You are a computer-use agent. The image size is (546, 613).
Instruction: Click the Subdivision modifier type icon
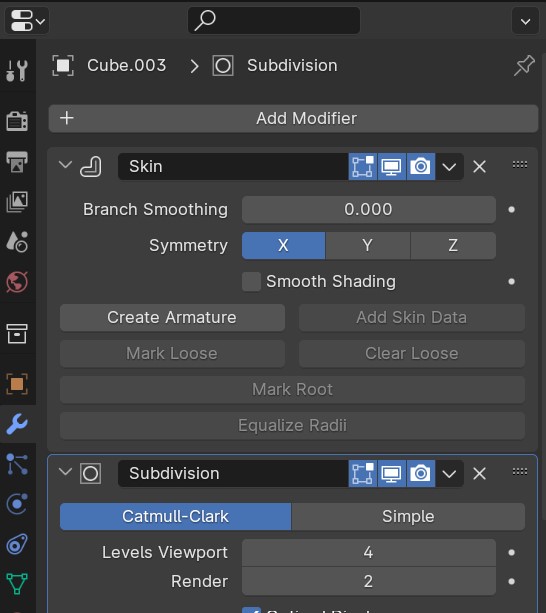click(x=91, y=473)
